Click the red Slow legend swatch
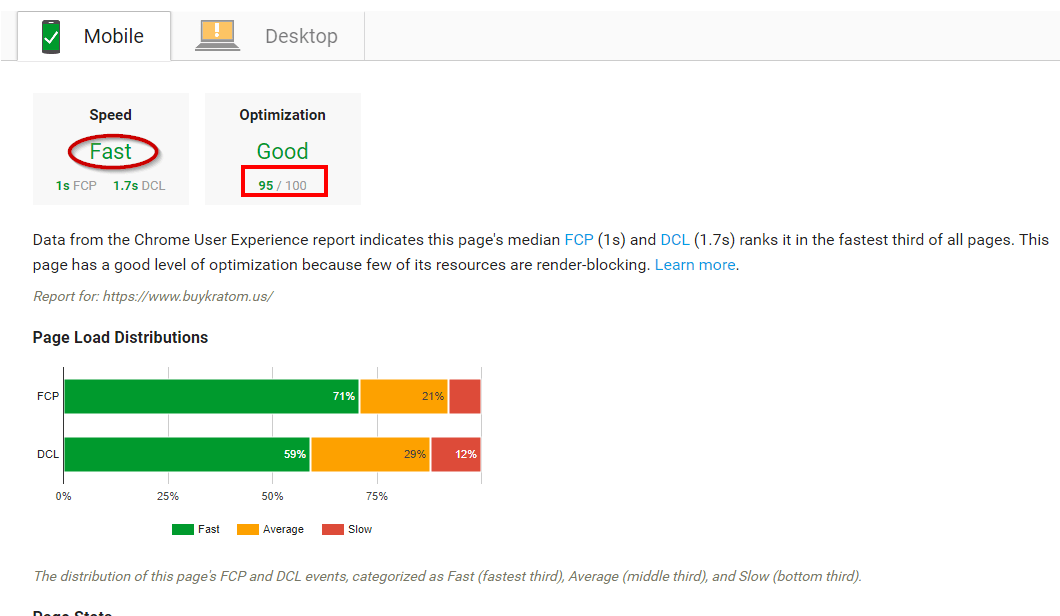 [x=332, y=529]
